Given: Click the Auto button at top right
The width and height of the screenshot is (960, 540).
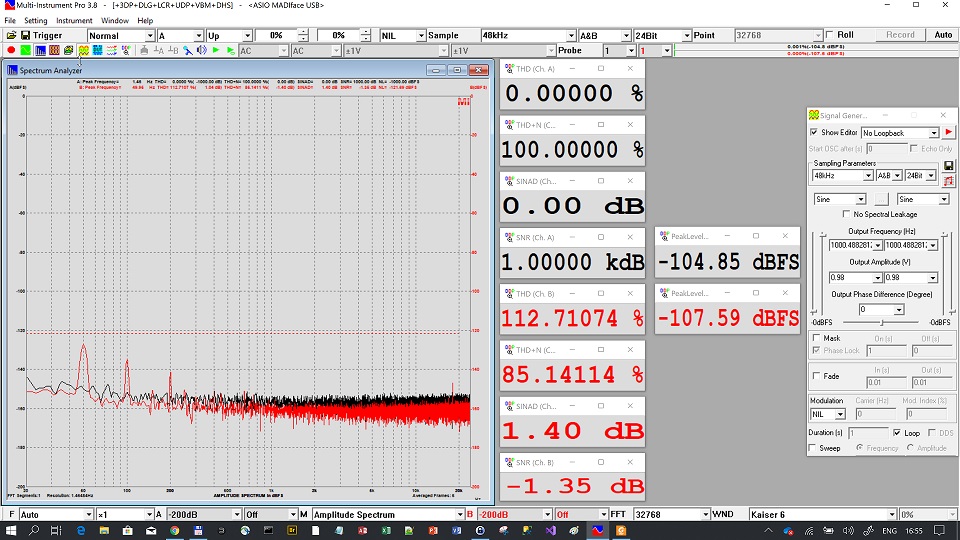Looking at the screenshot, I should point(943,35).
